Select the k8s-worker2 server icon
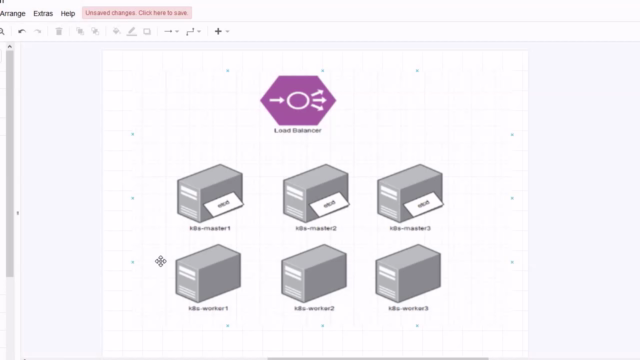The height and width of the screenshot is (360, 640). pyautogui.click(x=314, y=273)
